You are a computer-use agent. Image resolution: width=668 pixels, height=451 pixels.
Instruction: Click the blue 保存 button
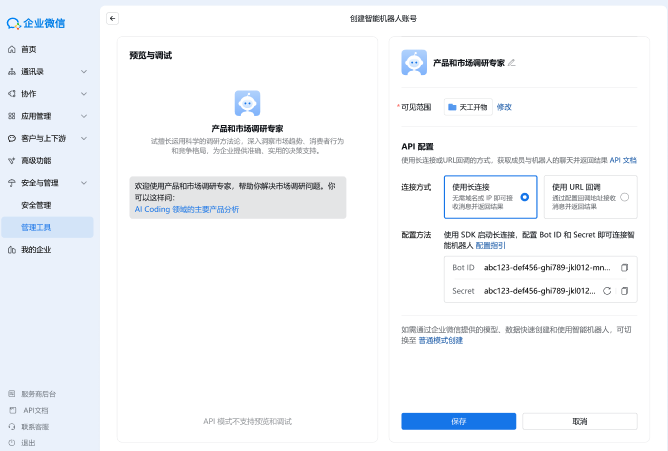pyautogui.click(x=458, y=421)
